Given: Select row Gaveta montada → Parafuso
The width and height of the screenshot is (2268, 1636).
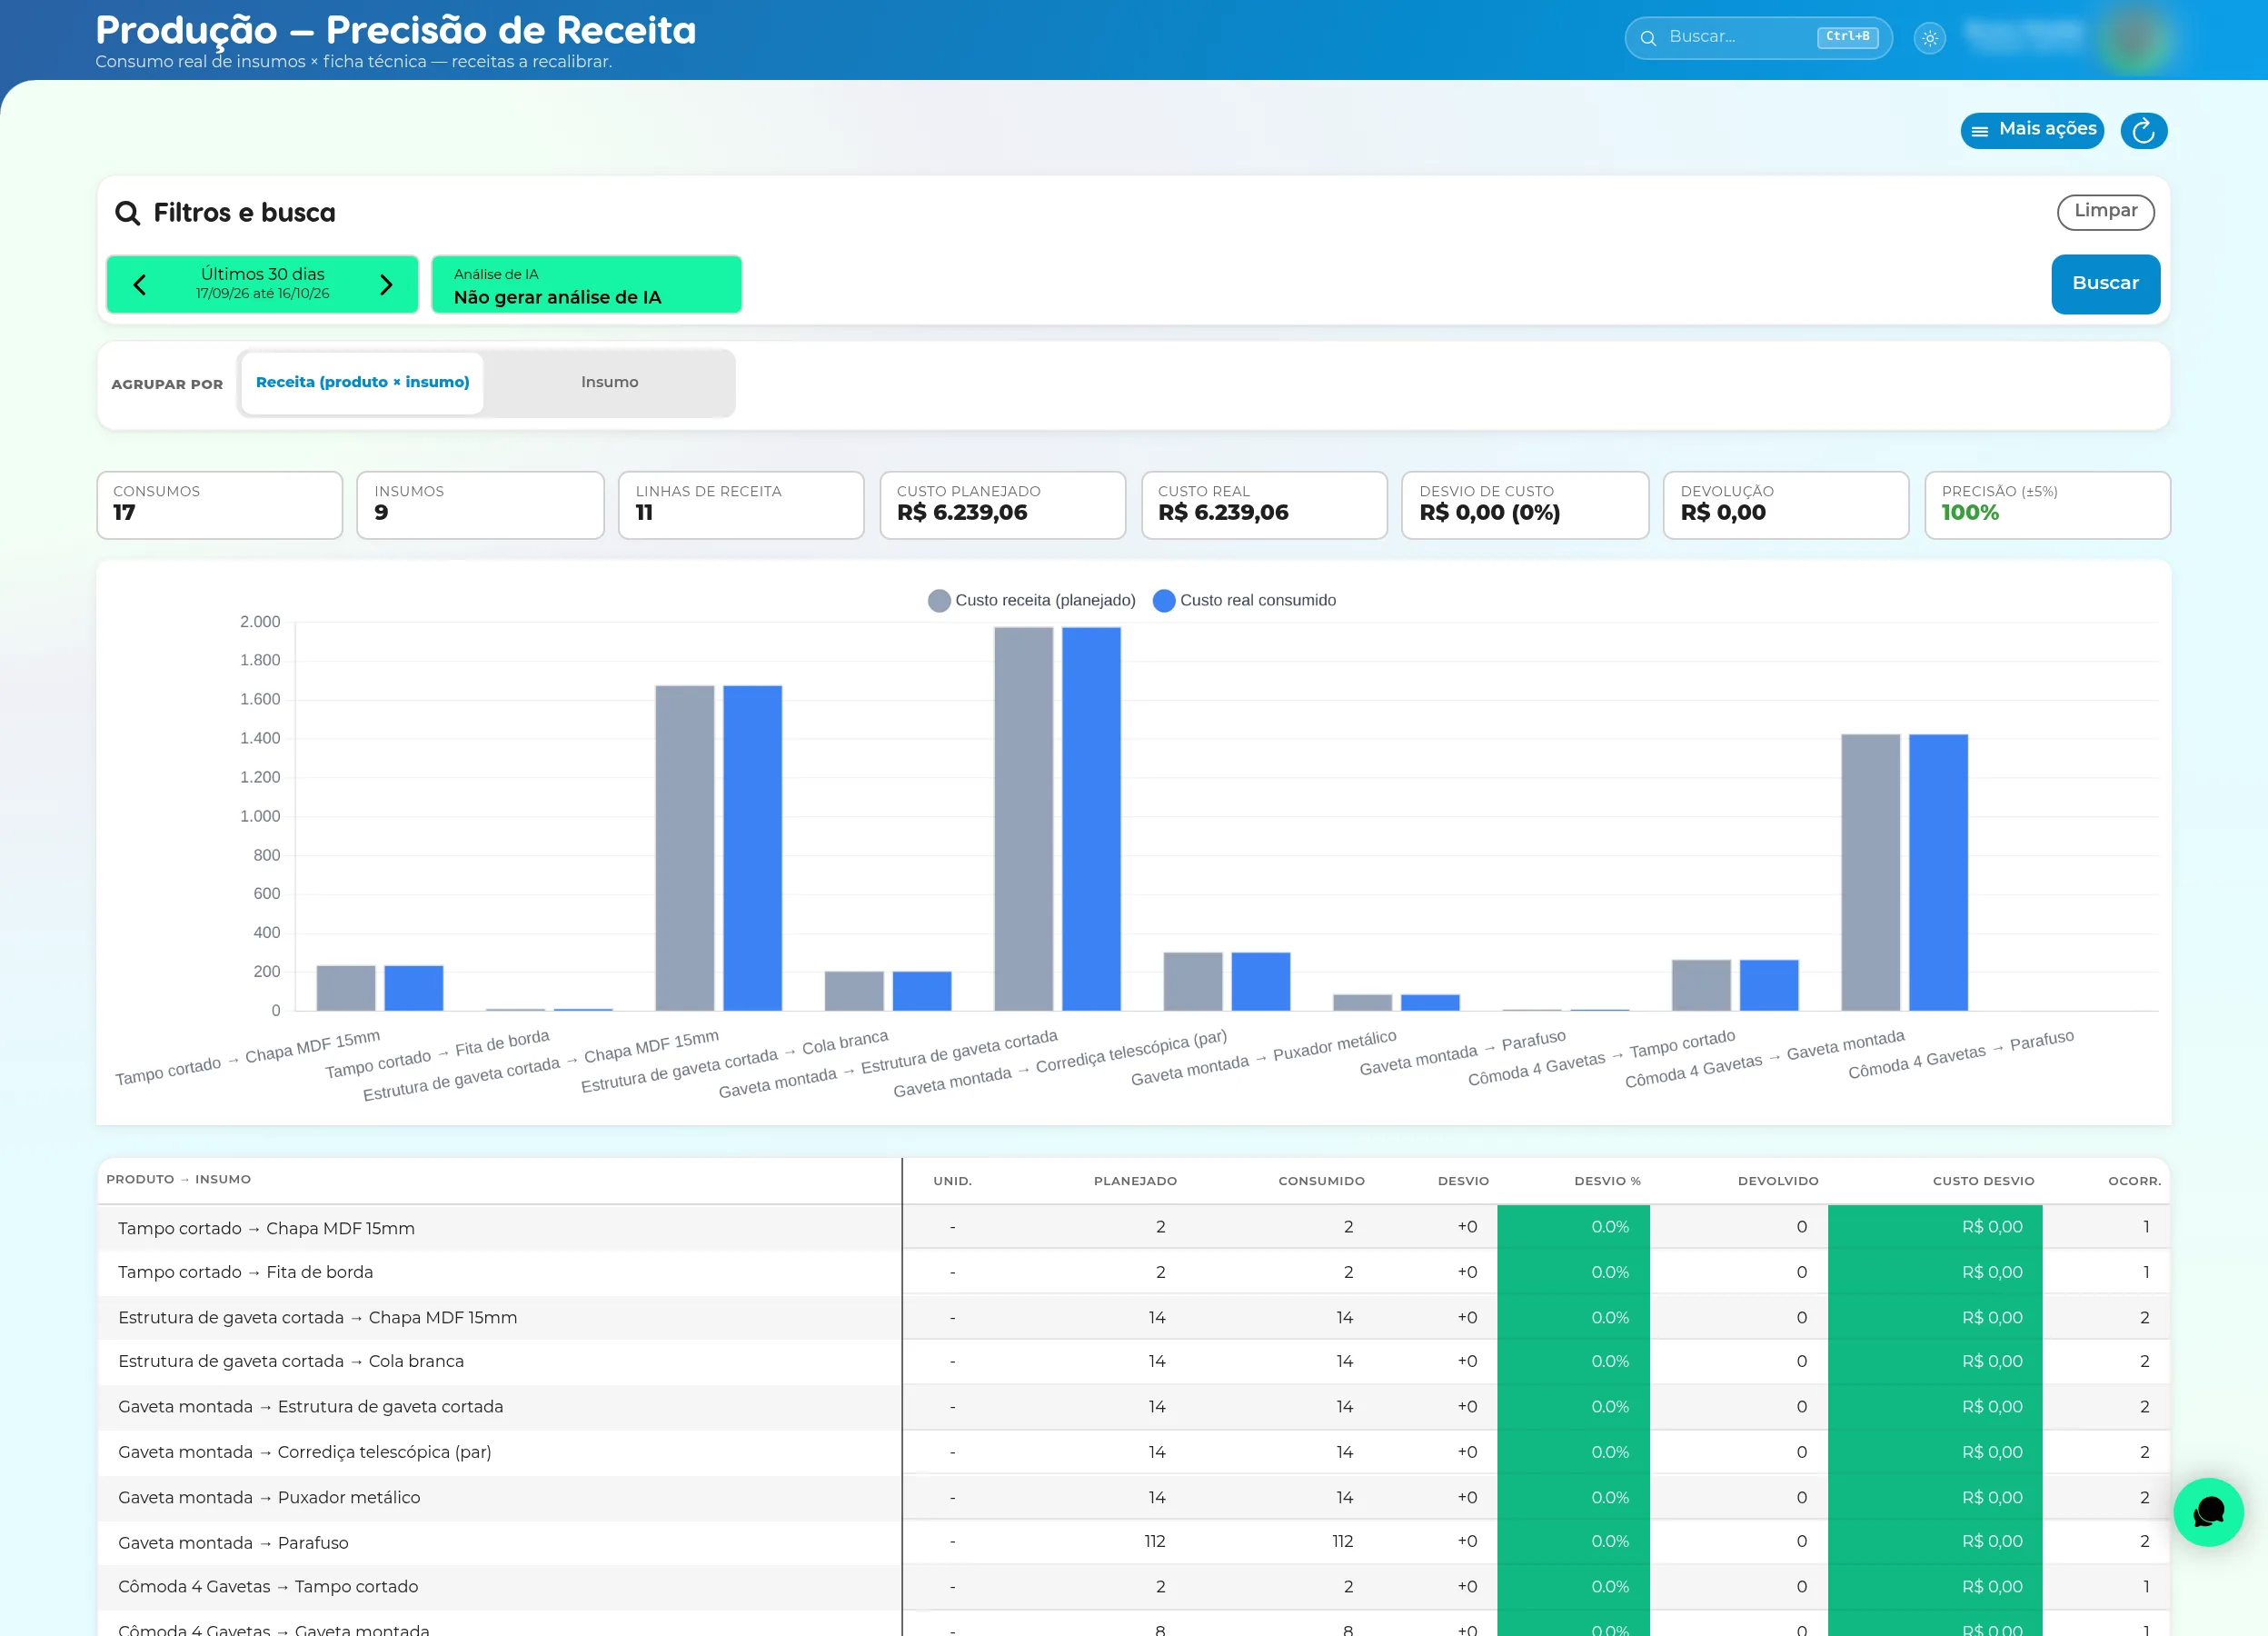Looking at the screenshot, I should [x=1133, y=1542].
